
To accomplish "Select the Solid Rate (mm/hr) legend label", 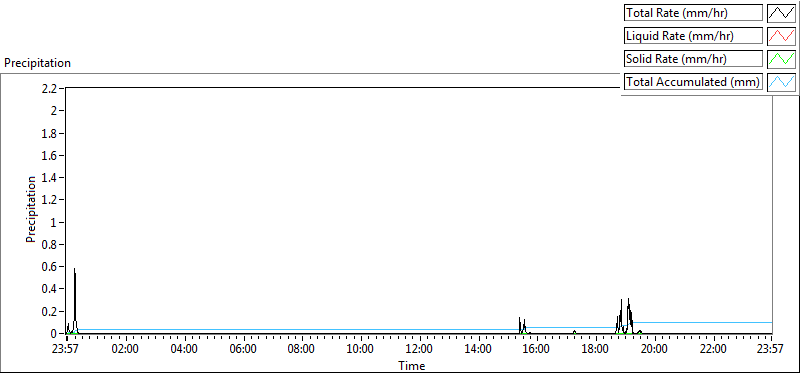I will (x=693, y=59).
